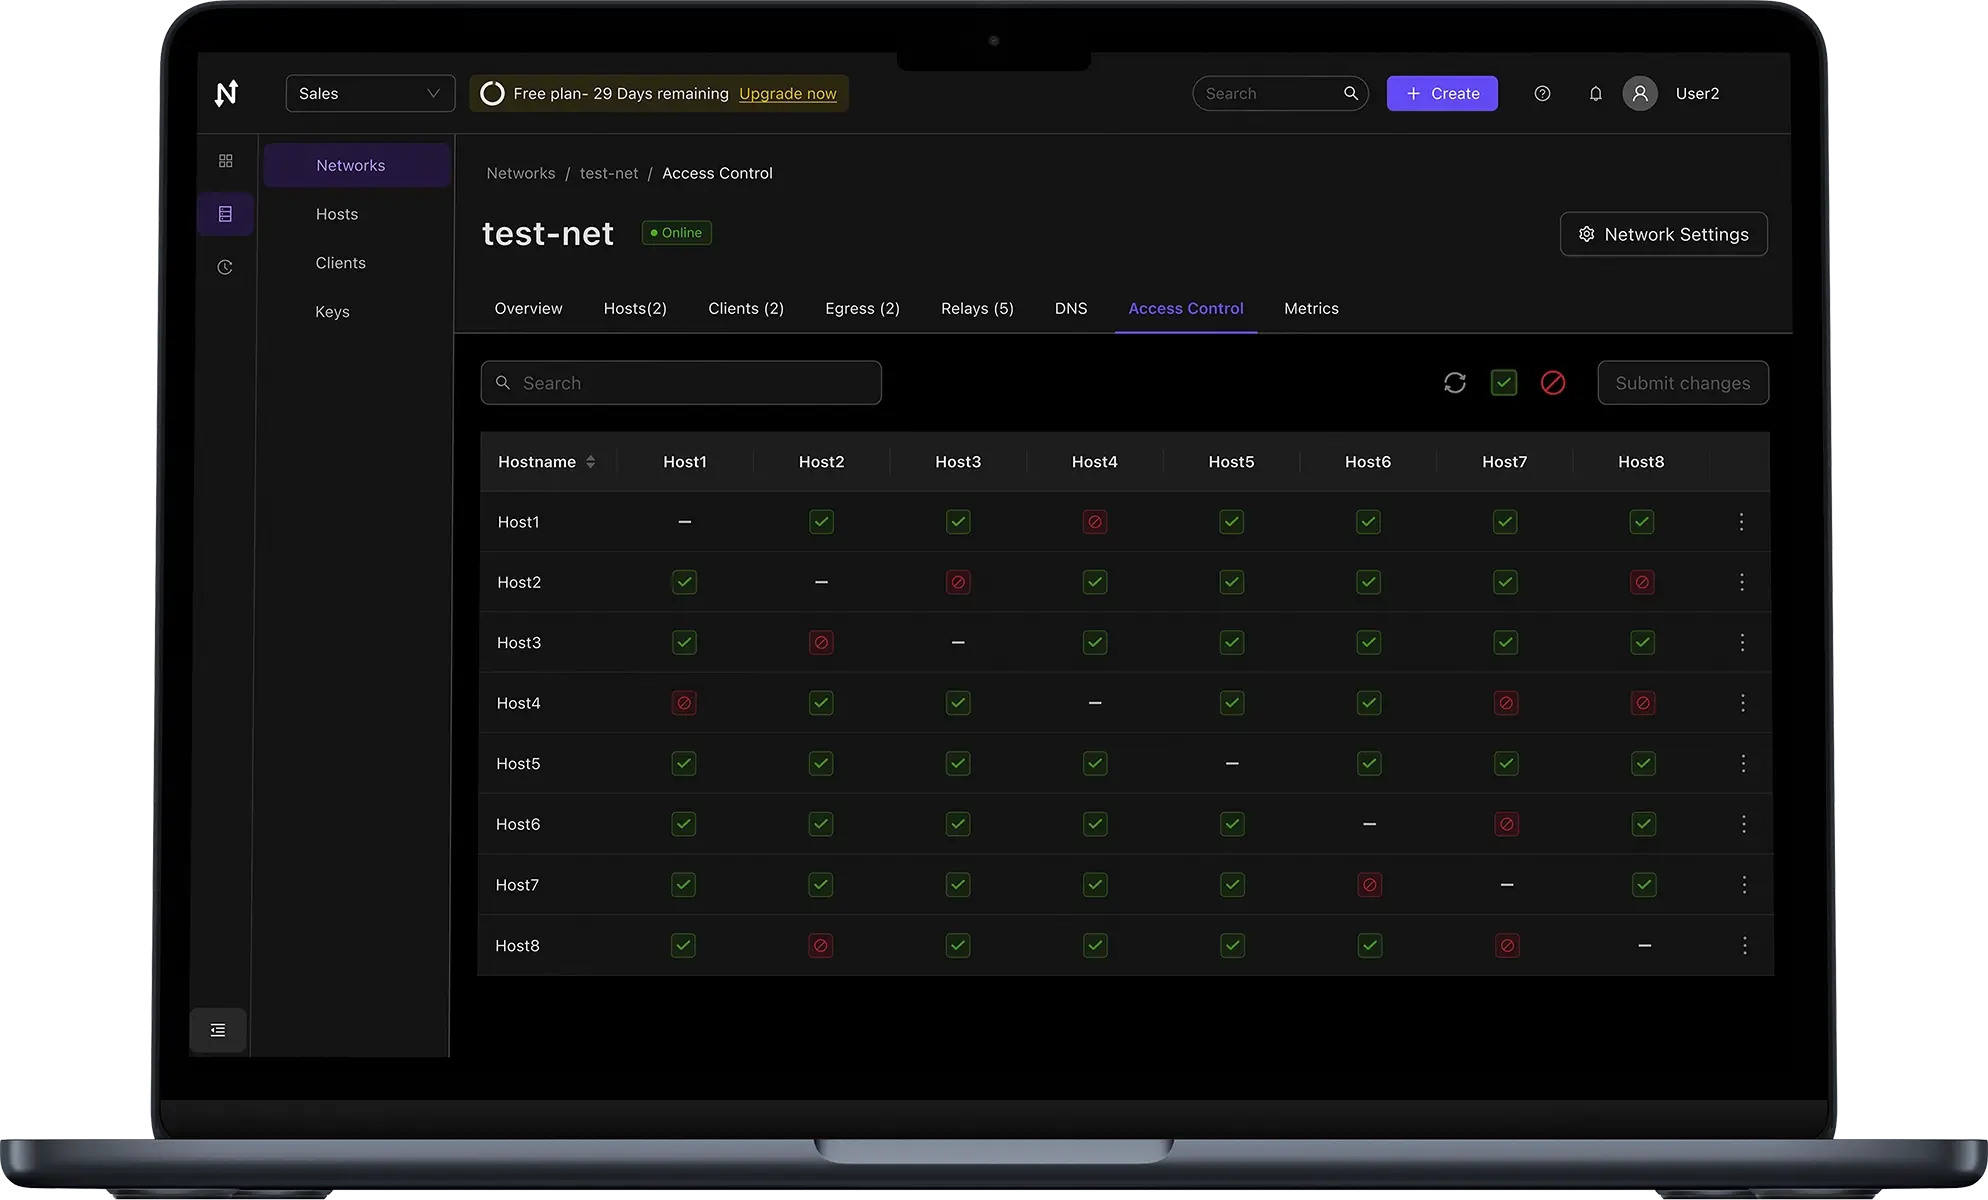Click the Upgrade now link

pos(787,93)
